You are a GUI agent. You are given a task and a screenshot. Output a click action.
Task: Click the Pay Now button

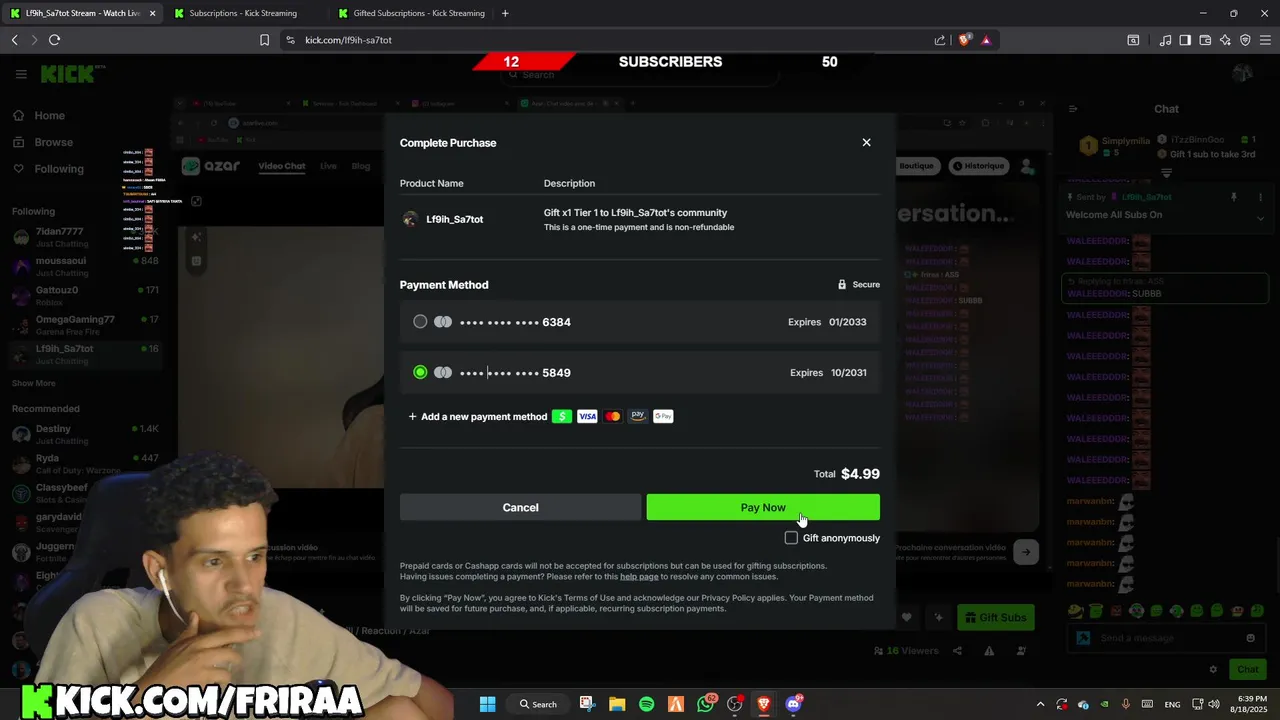(x=763, y=507)
